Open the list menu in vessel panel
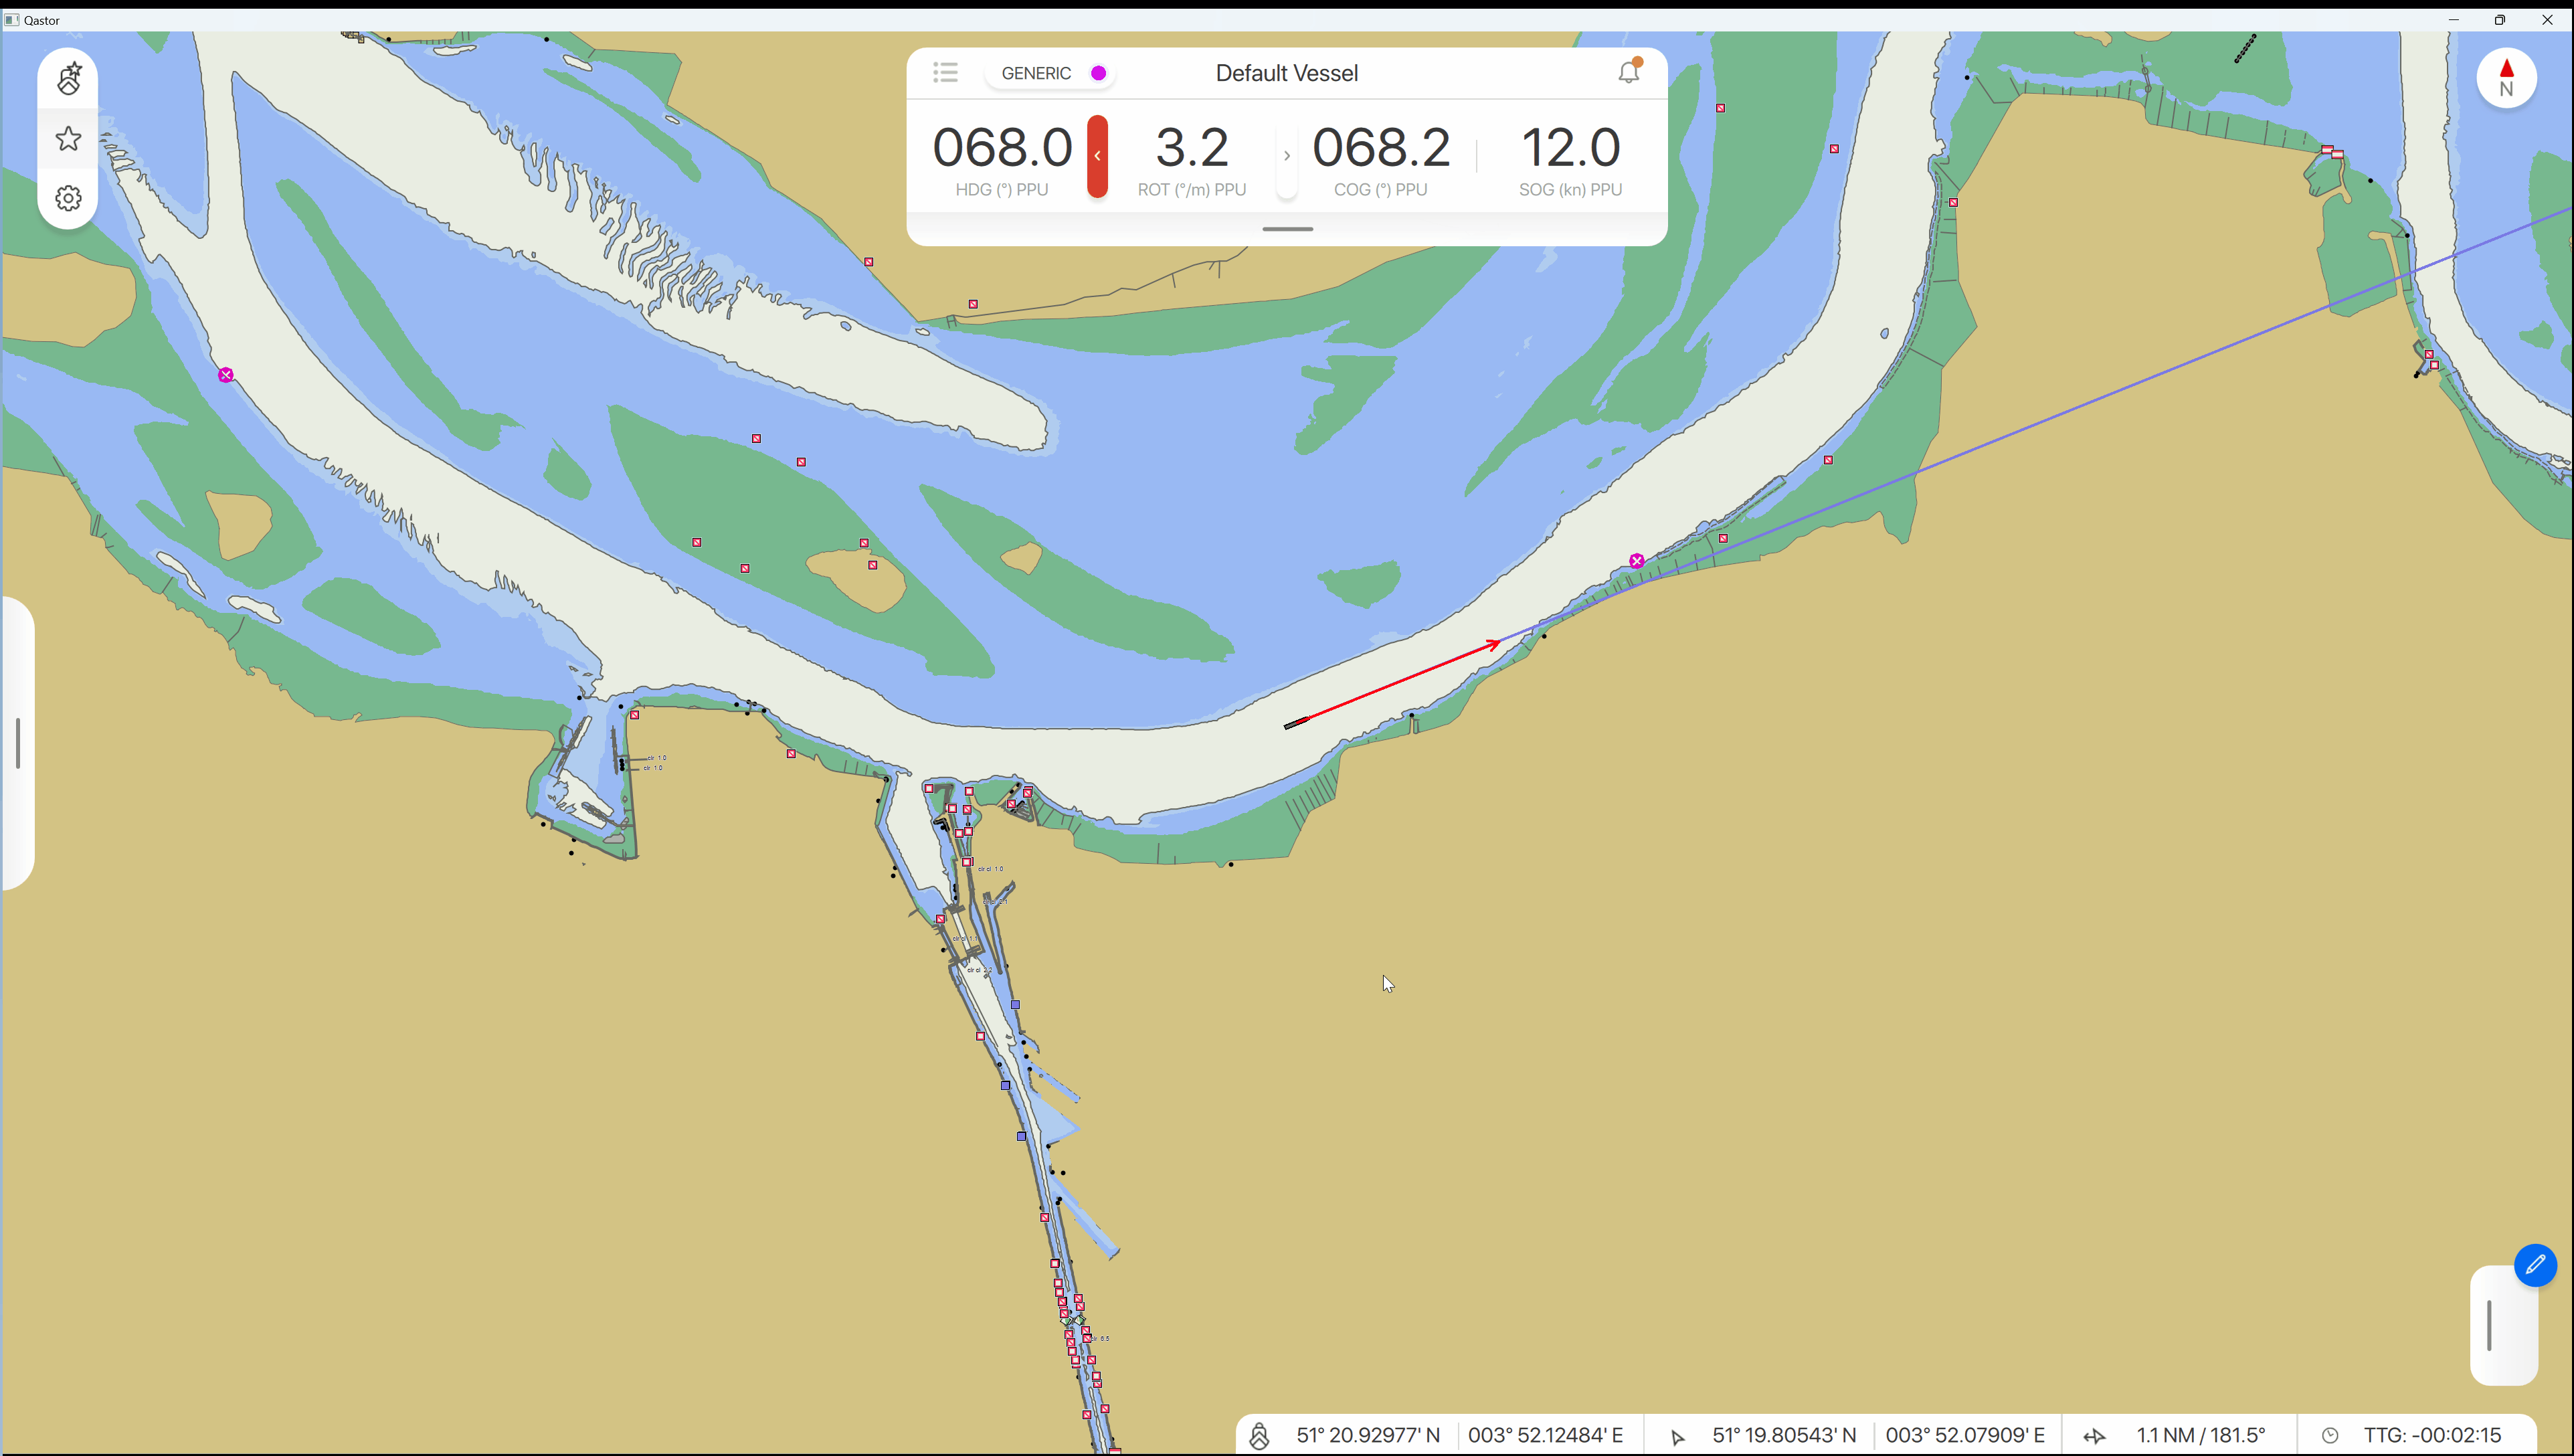Screen dimensions: 2574x1456 pyautogui.click(x=945, y=72)
